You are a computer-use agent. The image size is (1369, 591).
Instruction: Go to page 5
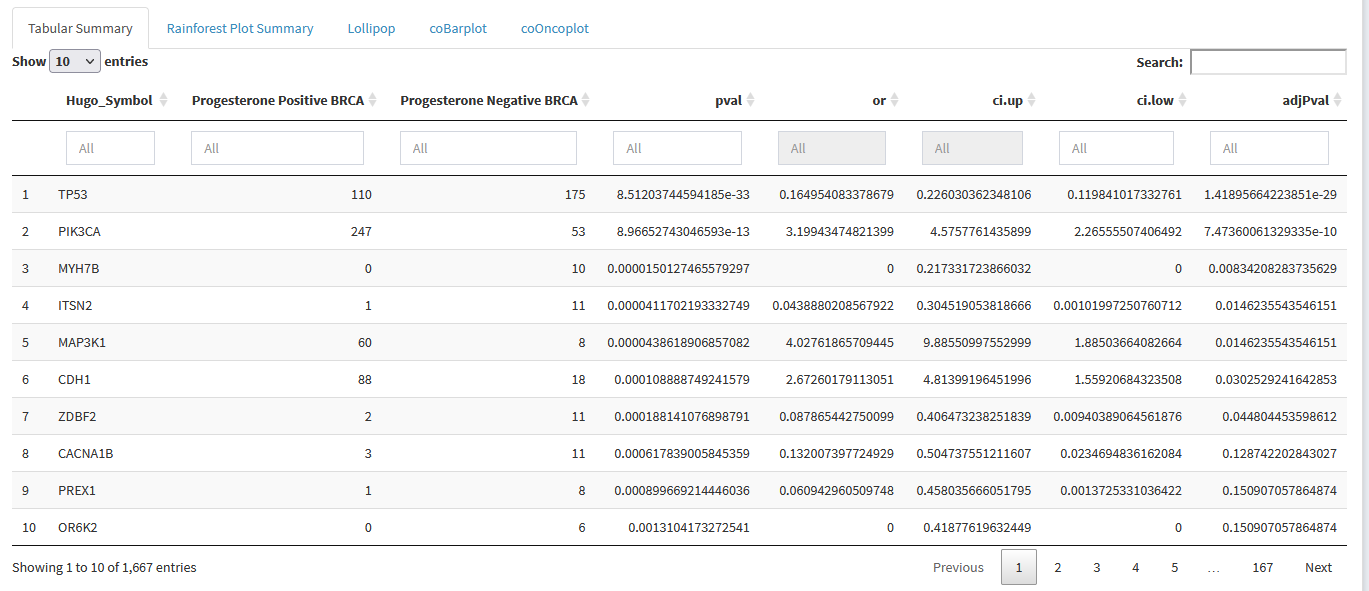1174,567
